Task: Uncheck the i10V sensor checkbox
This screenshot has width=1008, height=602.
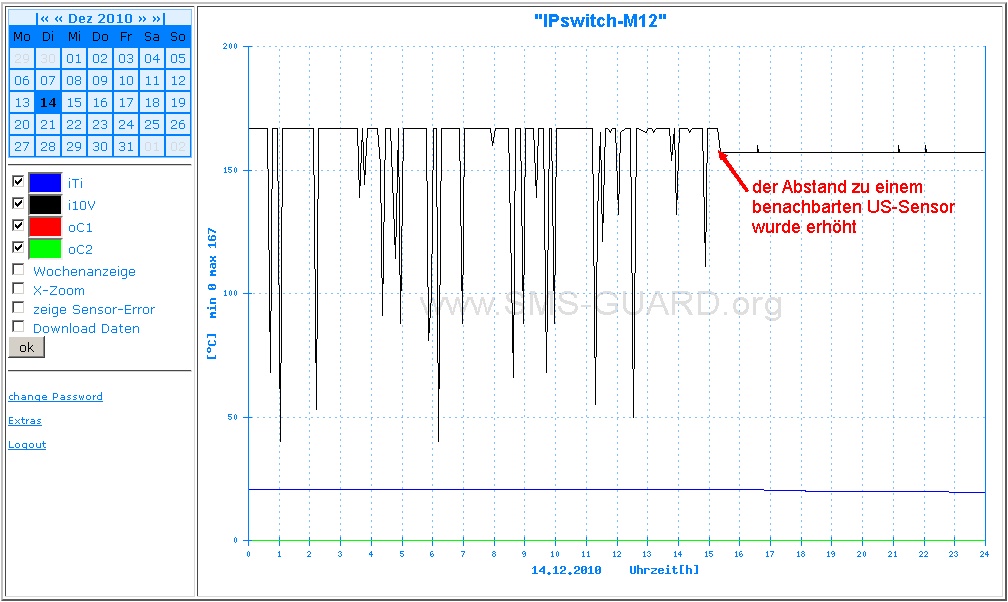Action: tap(18, 203)
